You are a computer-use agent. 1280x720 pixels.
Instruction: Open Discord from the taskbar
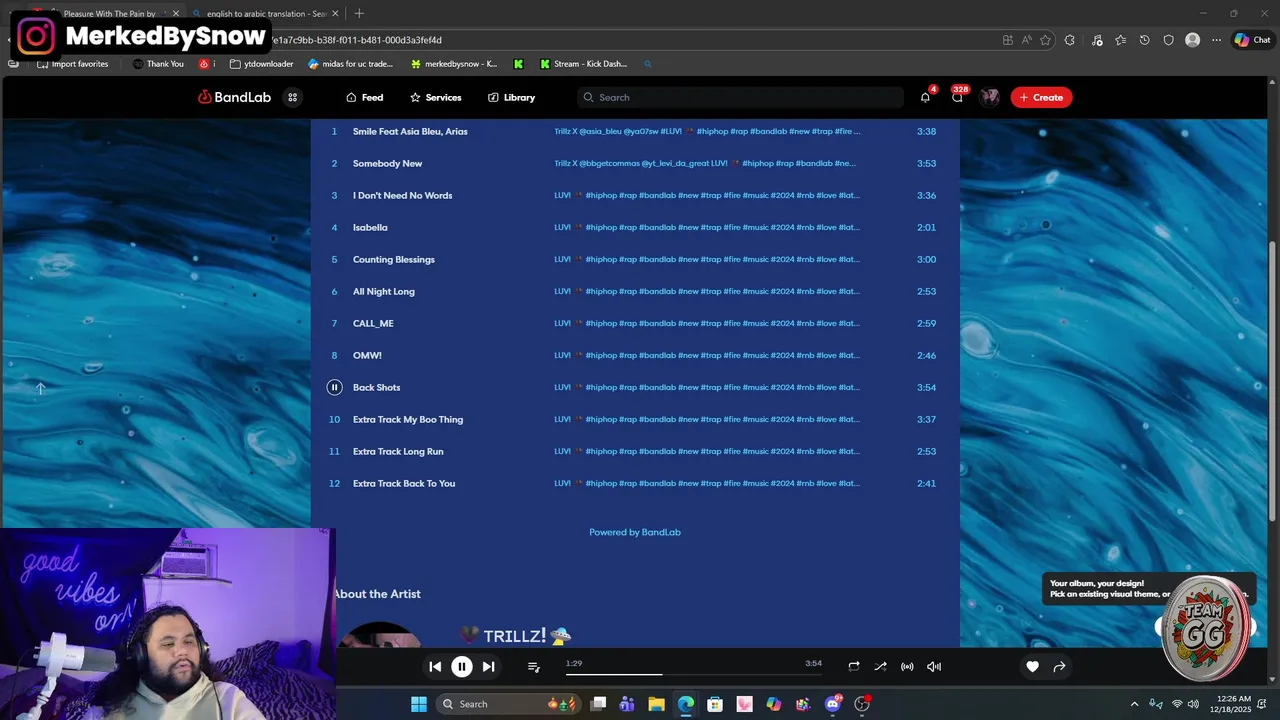832,704
